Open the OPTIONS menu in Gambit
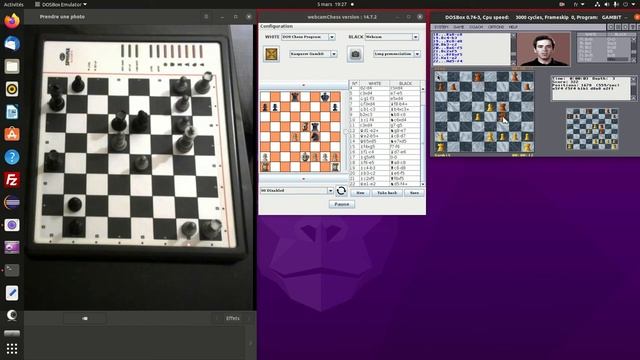Screen dimensions: 640x360 [x=496, y=27]
